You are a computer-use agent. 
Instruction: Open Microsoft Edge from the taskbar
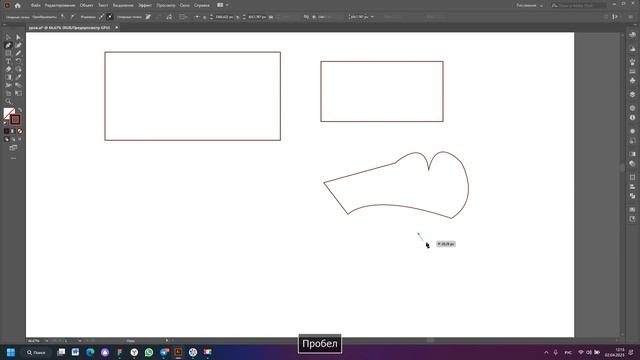tap(90, 352)
